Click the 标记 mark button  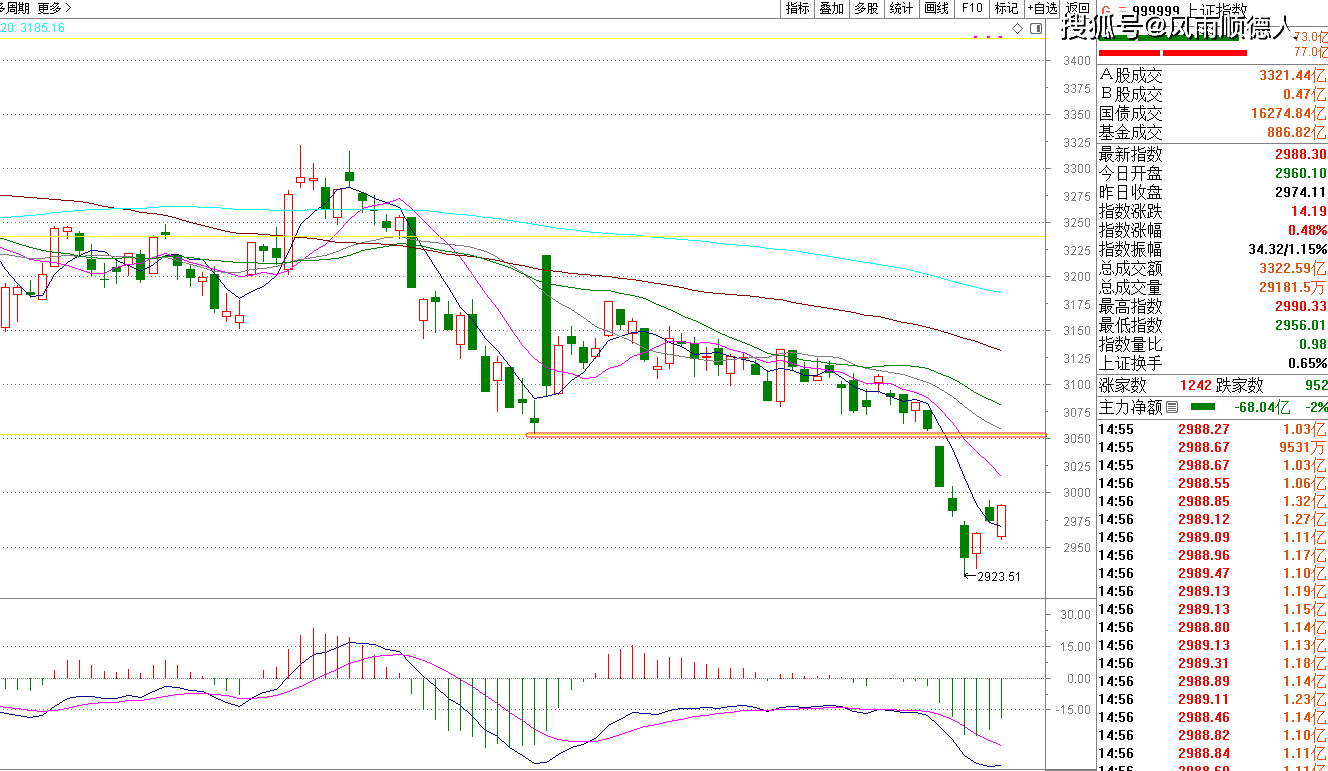pos(1005,8)
